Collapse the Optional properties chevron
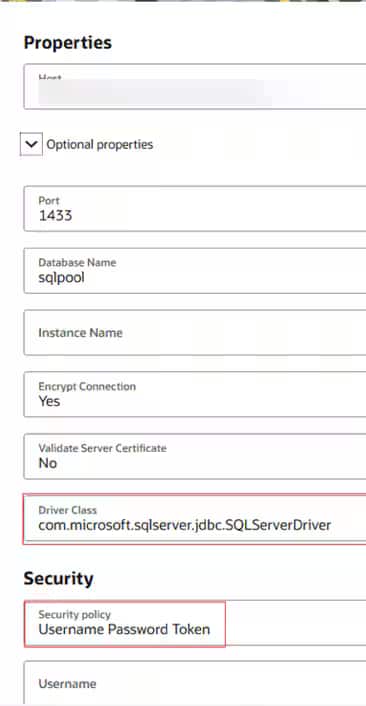This screenshot has width=366, height=706. coord(31,144)
